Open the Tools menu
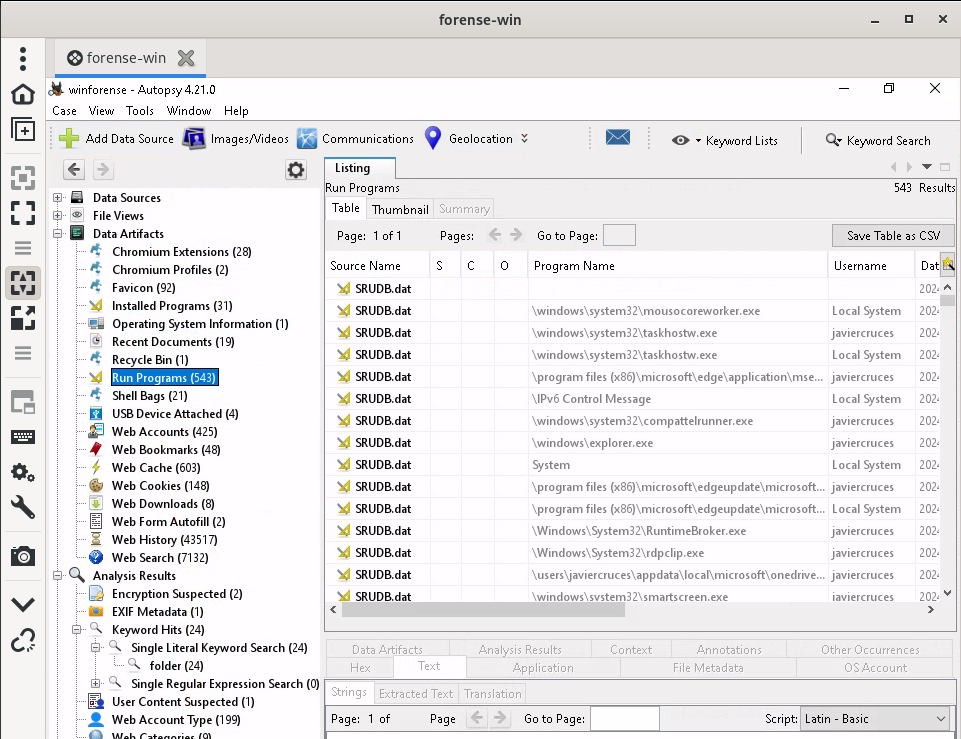 (140, 111)
